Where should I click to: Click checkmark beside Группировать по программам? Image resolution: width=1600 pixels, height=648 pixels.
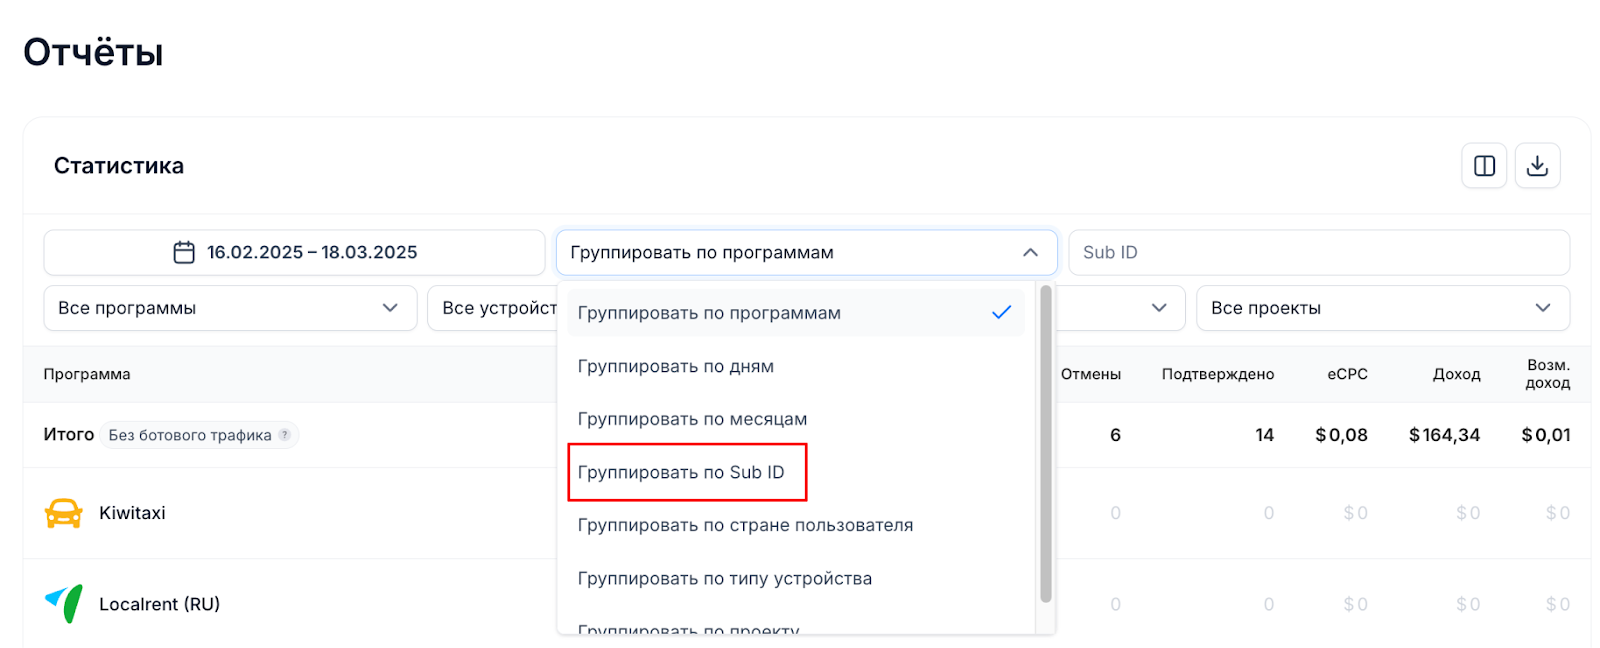(1001, 313)
